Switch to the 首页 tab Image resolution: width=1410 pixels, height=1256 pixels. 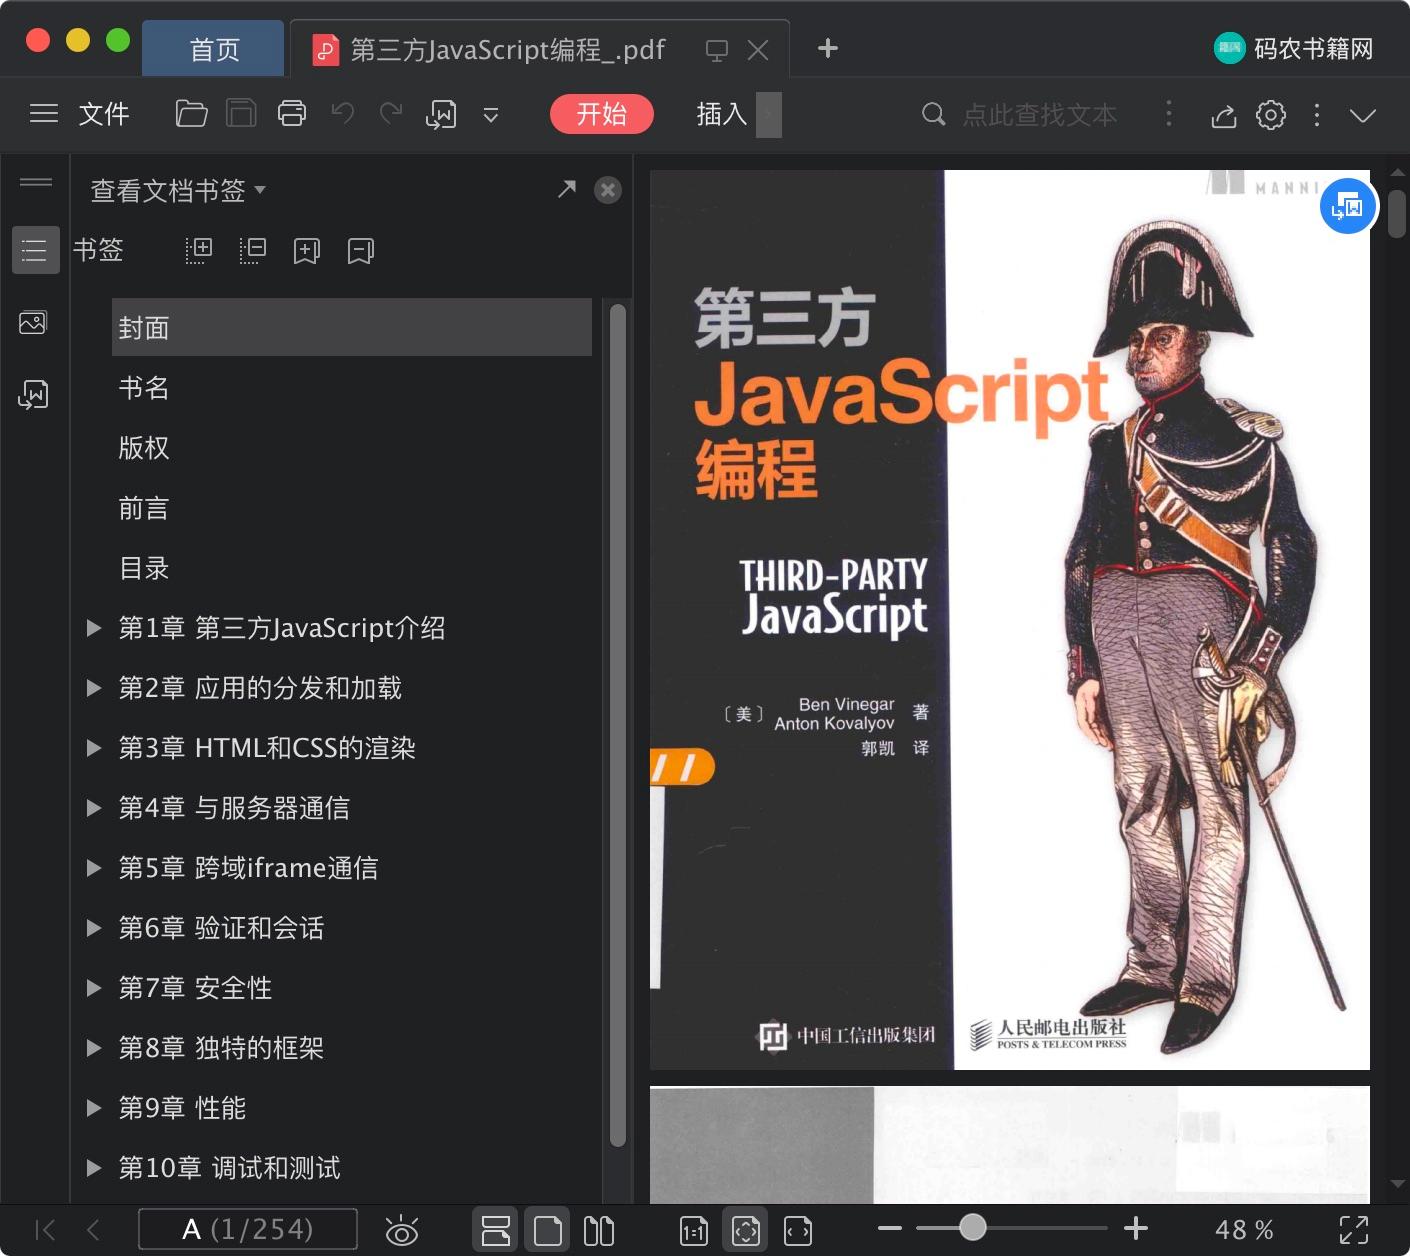[x=214, y=49]
